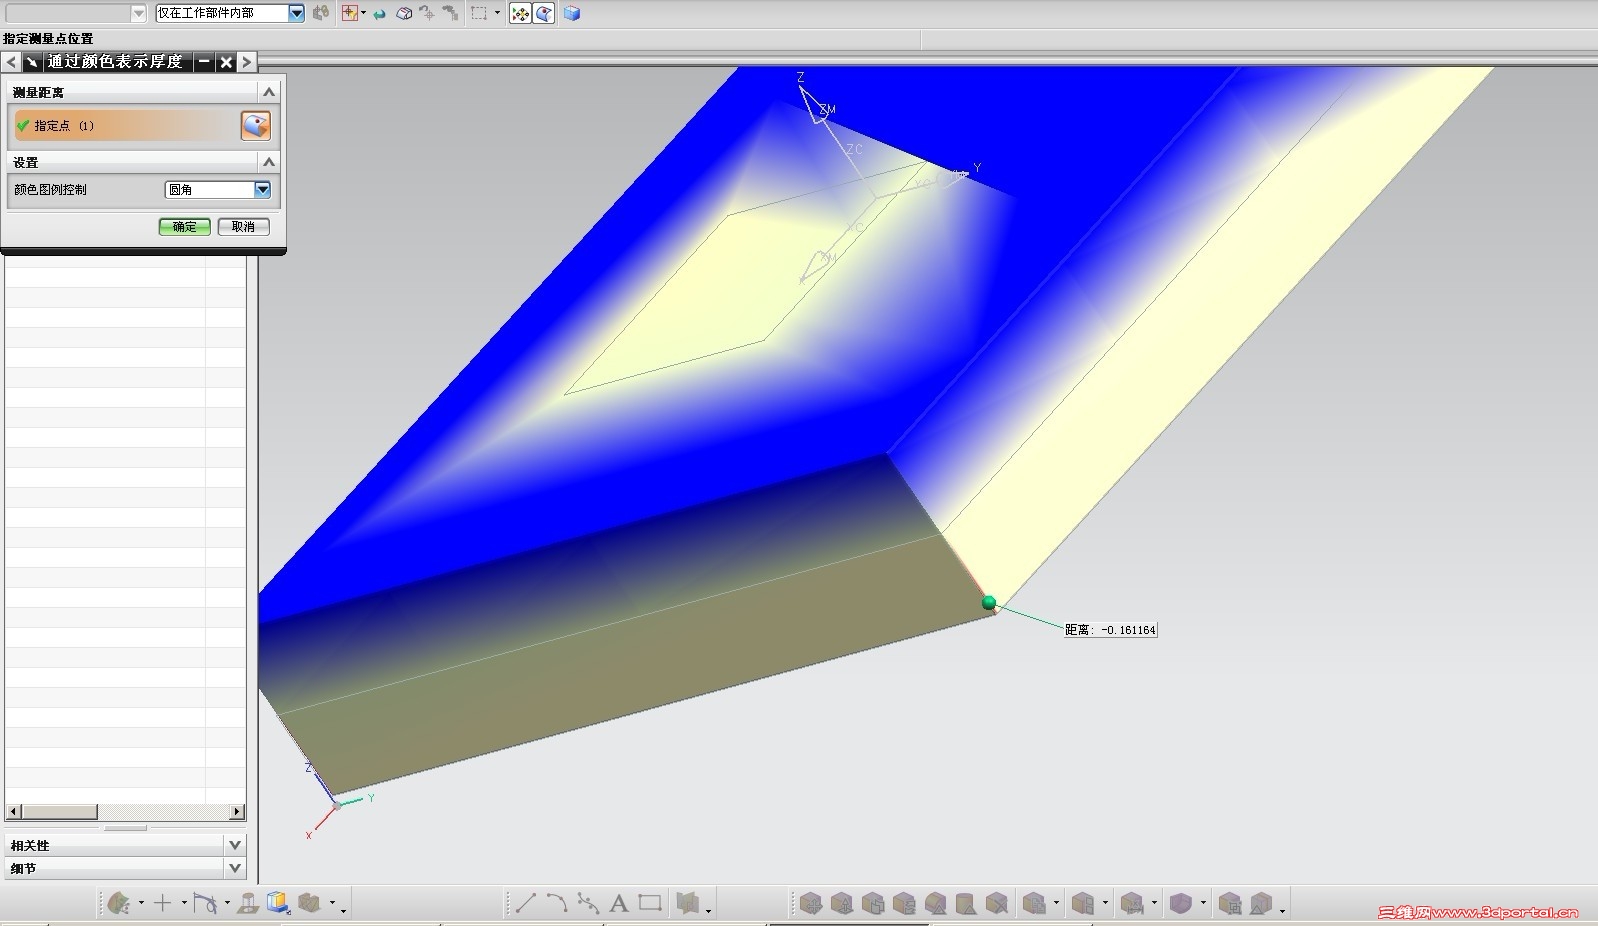Open the 颜色图例控制 dropdown set to 圆角
The width and height of the screenshot is (1598, 926).
(218, 189)
